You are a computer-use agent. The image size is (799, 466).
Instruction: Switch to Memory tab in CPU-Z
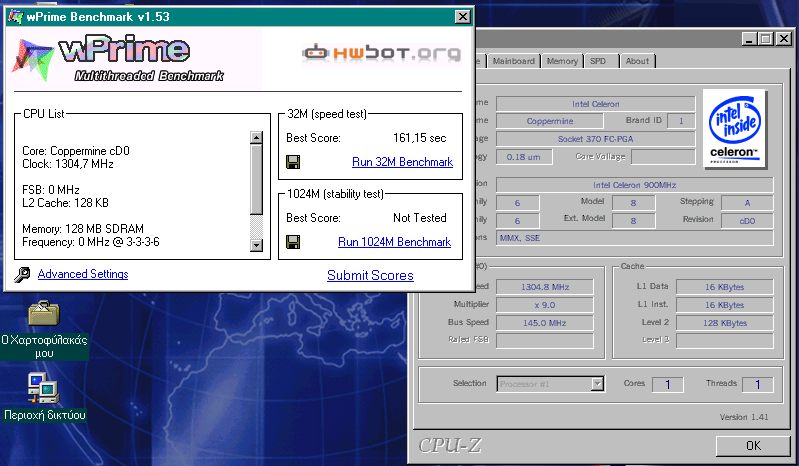[x=562, y=61]
